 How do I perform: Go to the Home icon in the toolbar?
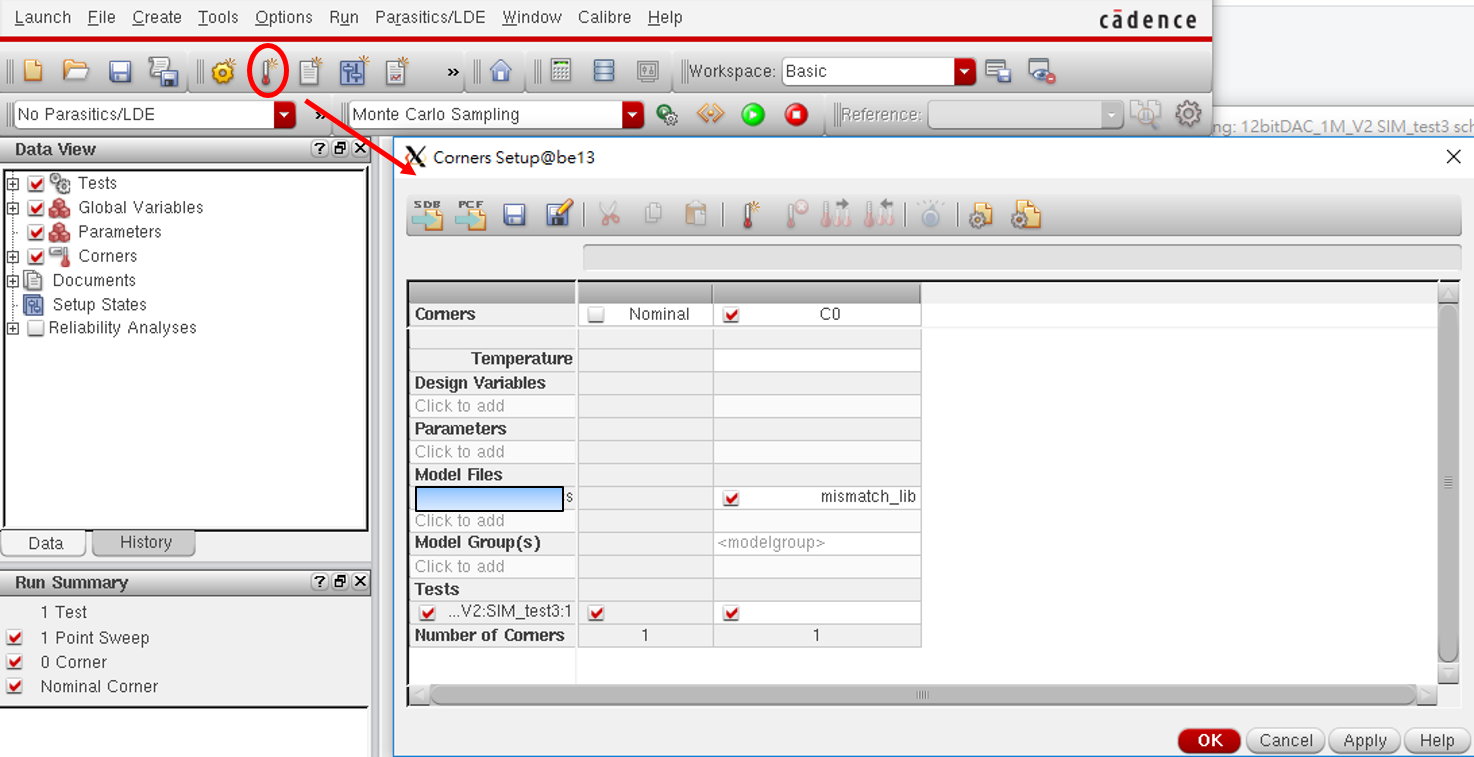[x=501, y=71]
